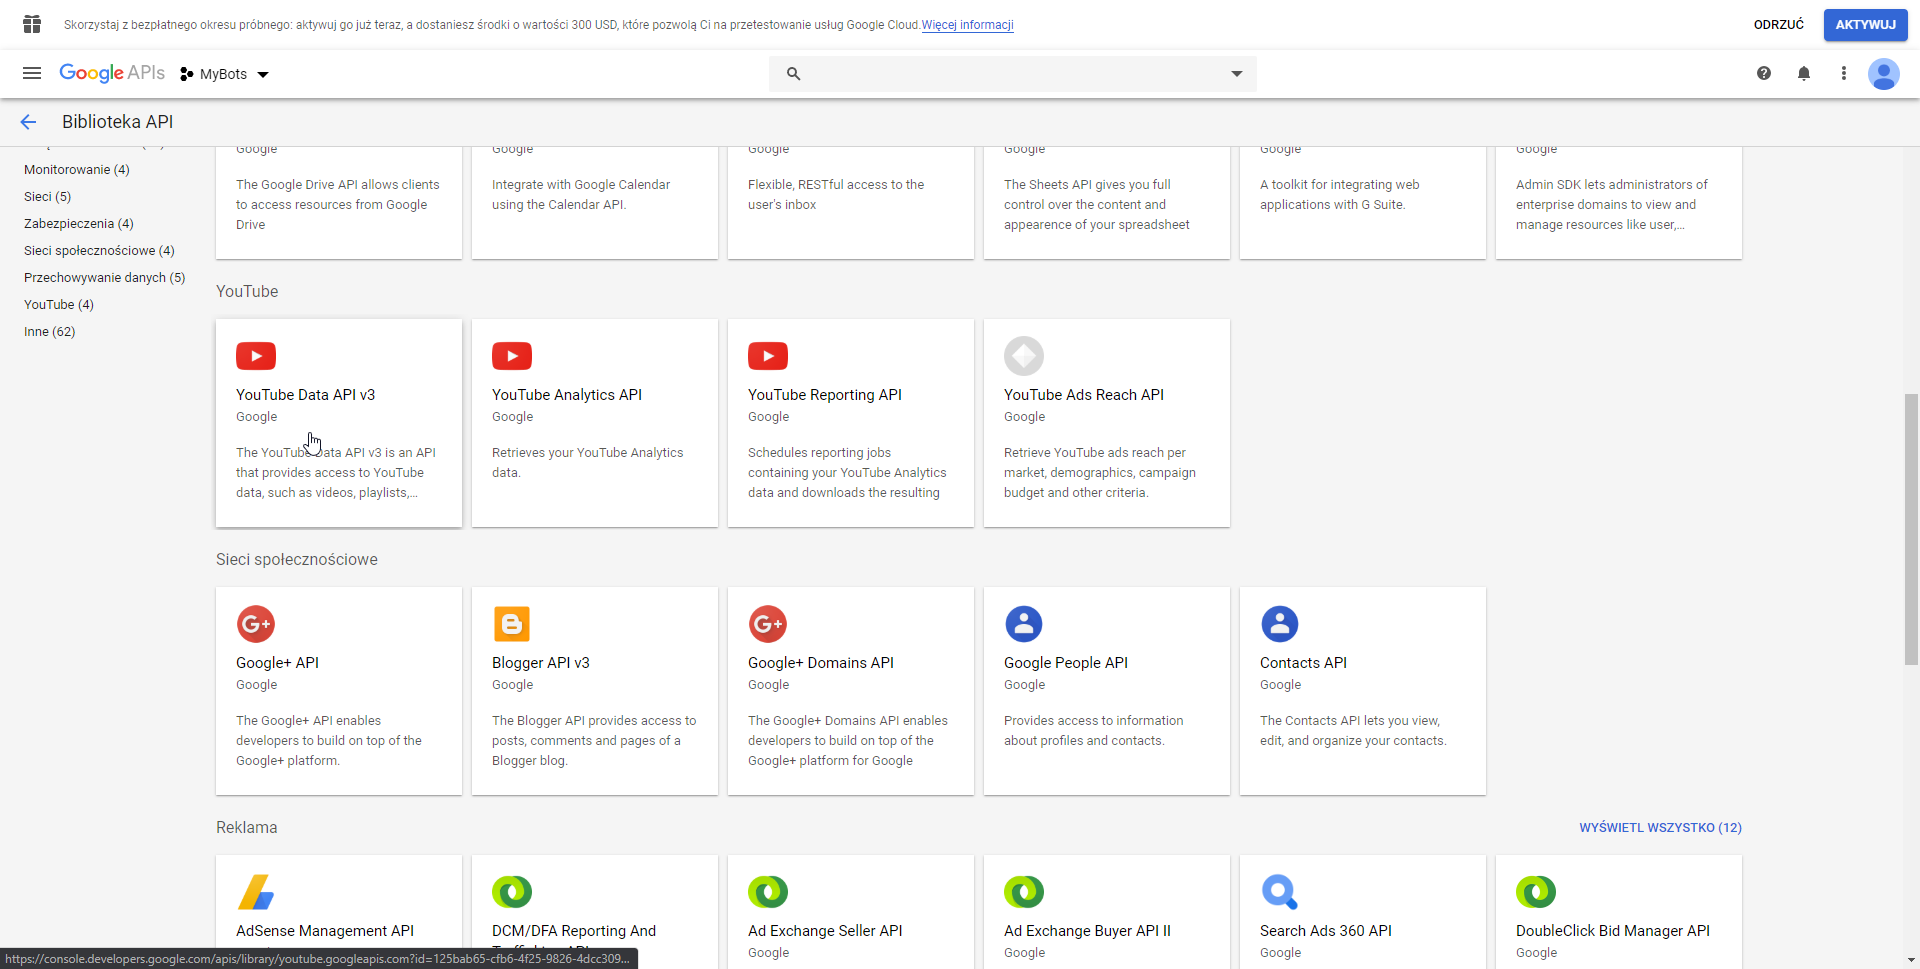1920x969 pixels.
Task: Open the notifications bell
Action: tap(1804, 73)
